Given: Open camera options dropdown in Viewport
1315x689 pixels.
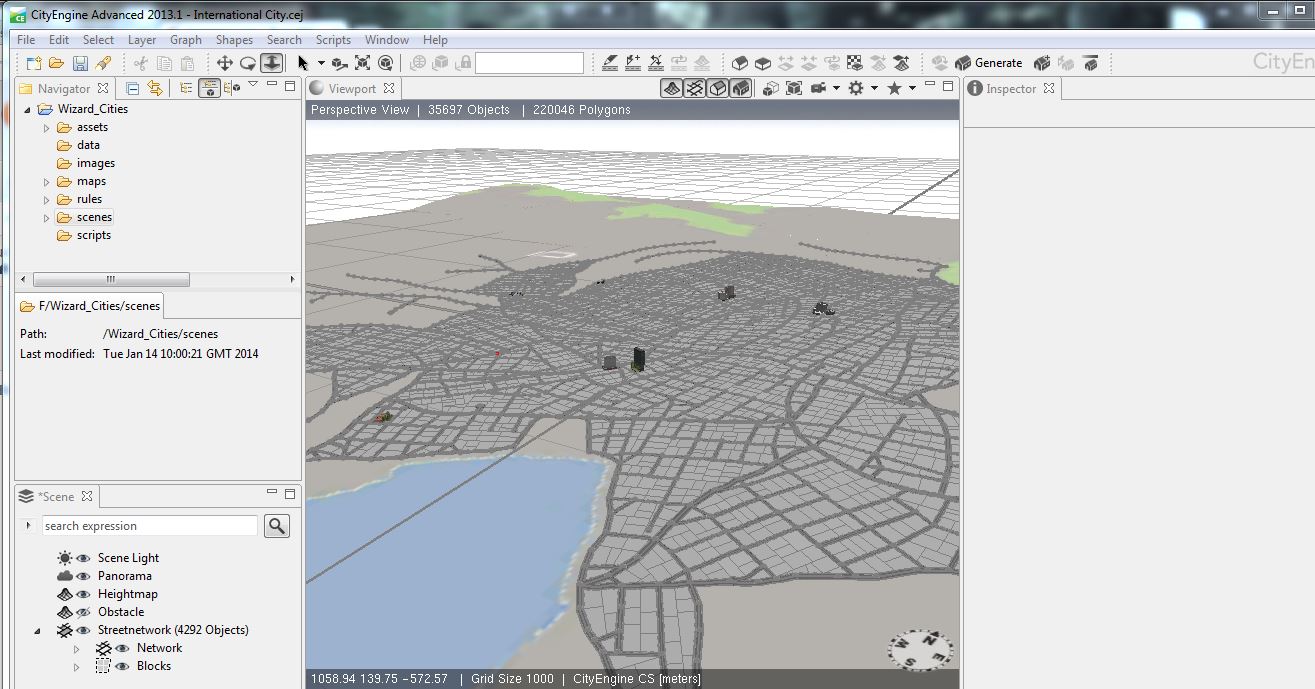Looking at the screenshot, I should [x=836, y=88].
